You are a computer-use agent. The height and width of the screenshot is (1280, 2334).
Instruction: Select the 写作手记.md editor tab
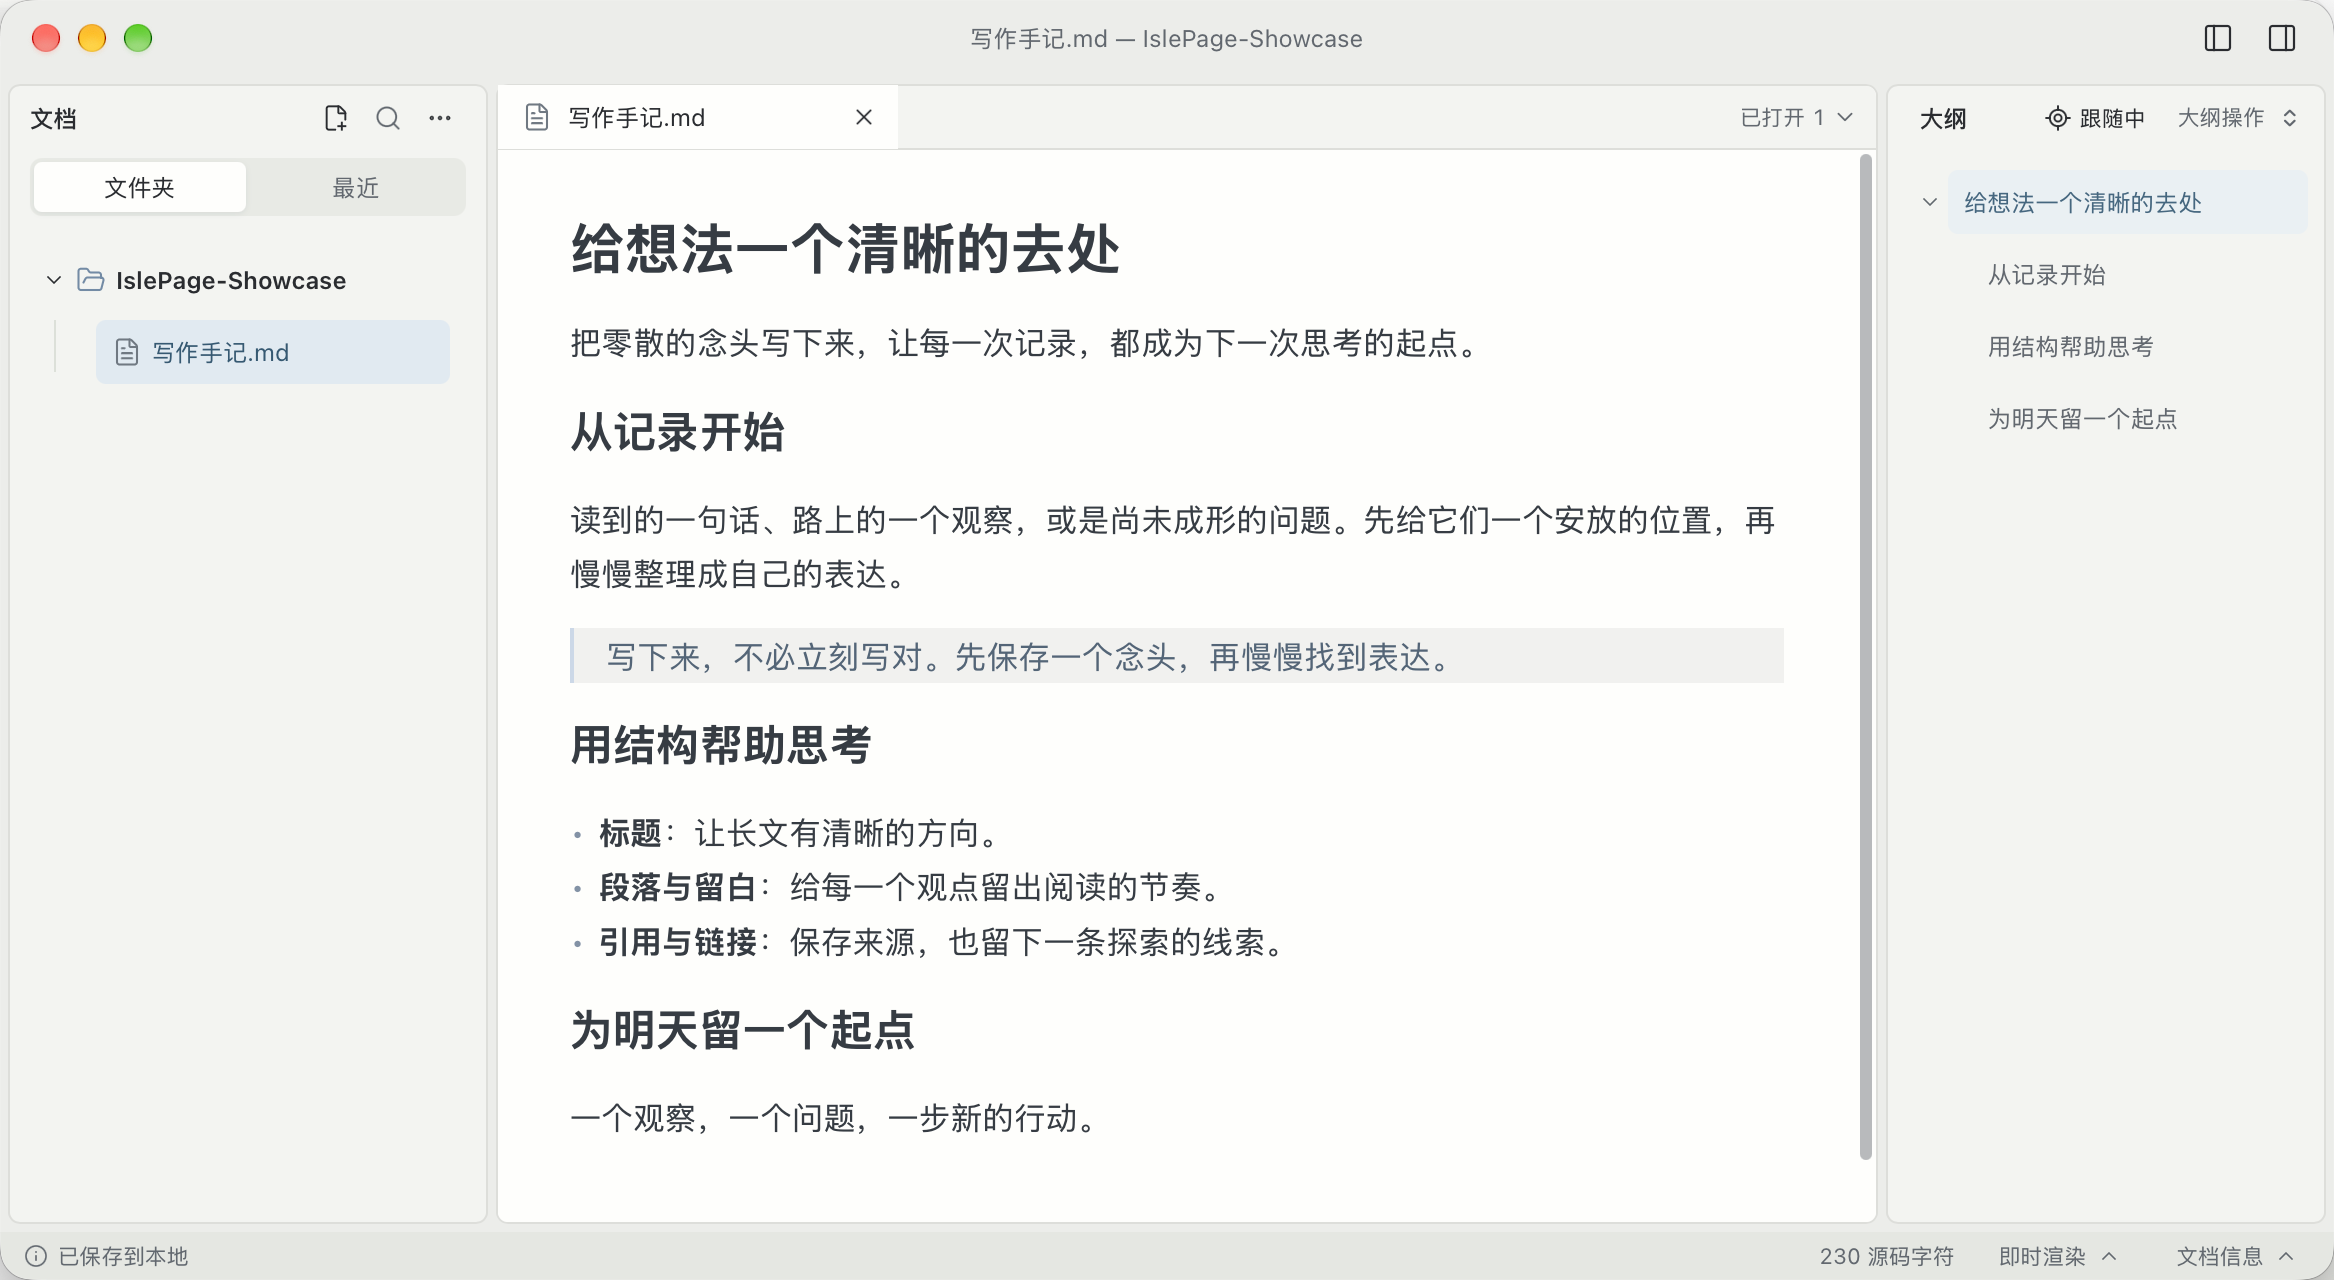pos(698,118)
